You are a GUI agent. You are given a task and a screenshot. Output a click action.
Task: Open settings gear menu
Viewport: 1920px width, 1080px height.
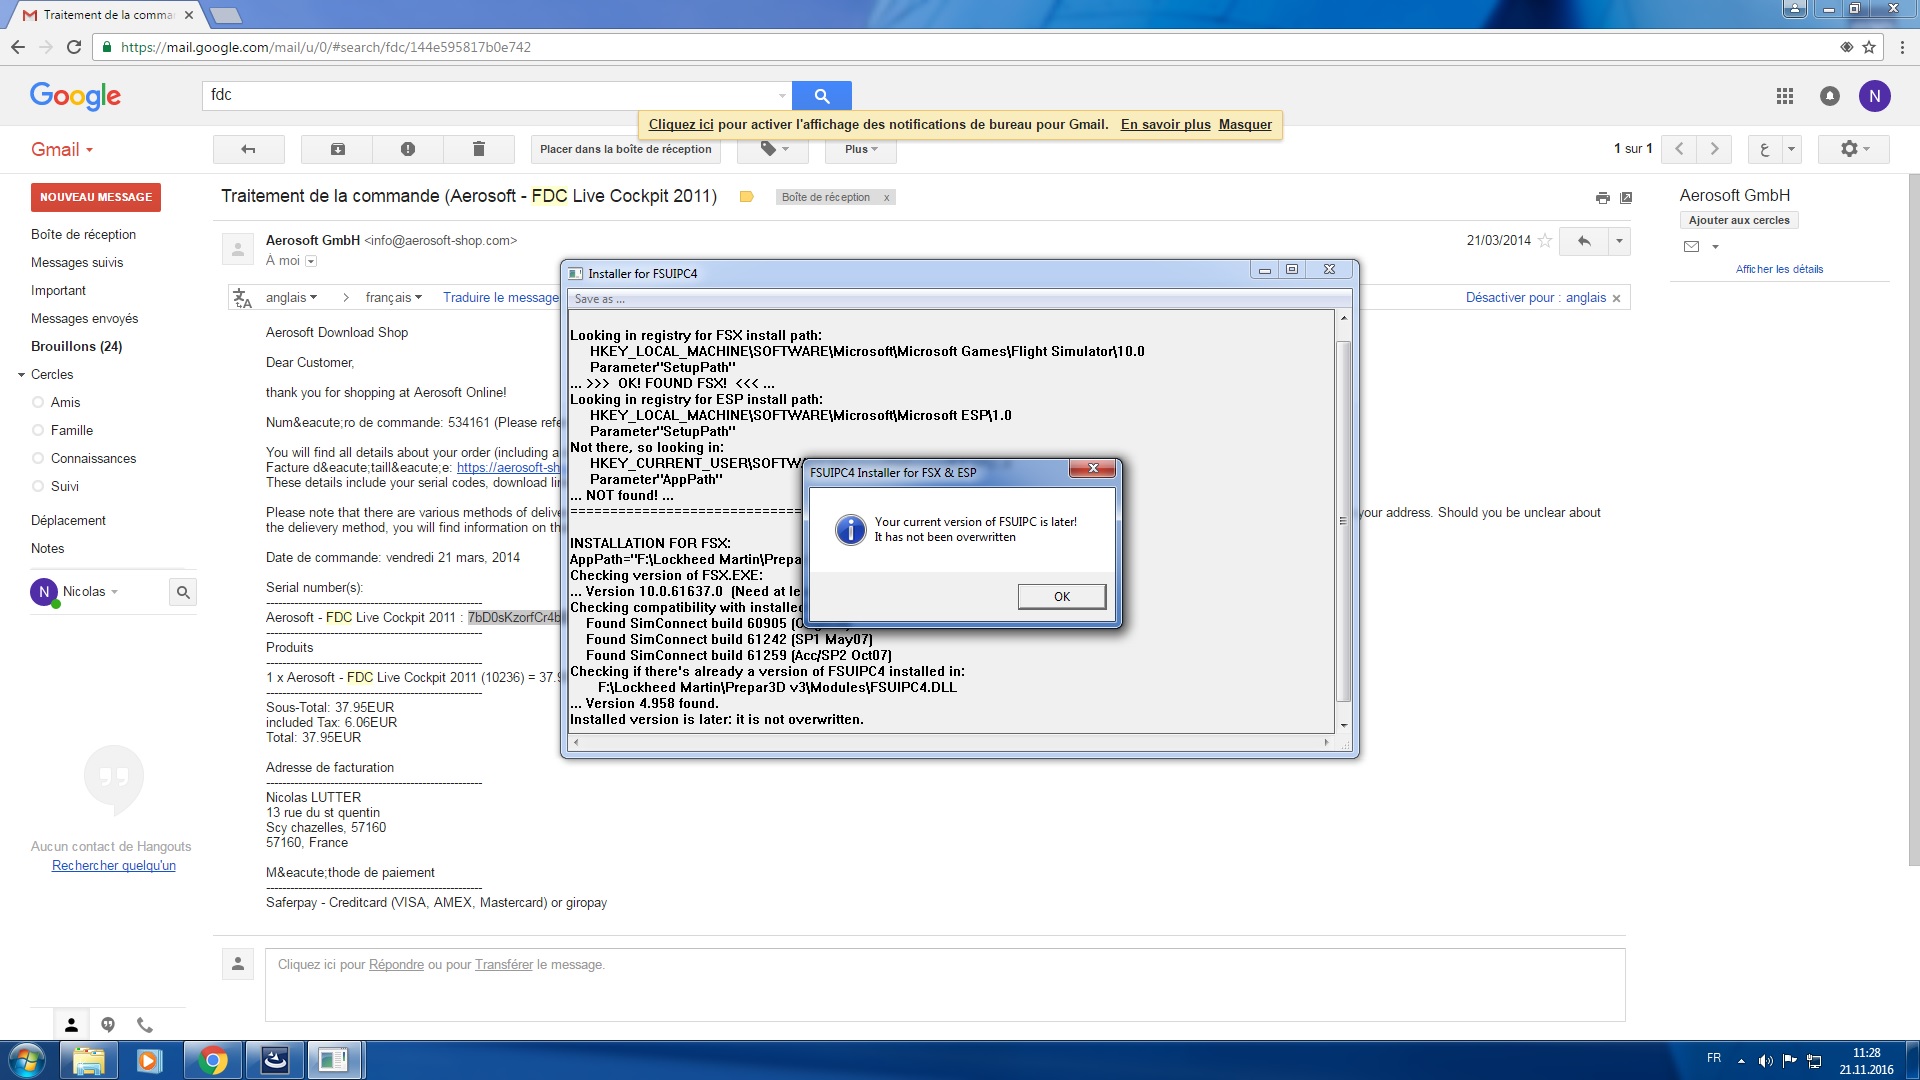[1854, 149]
